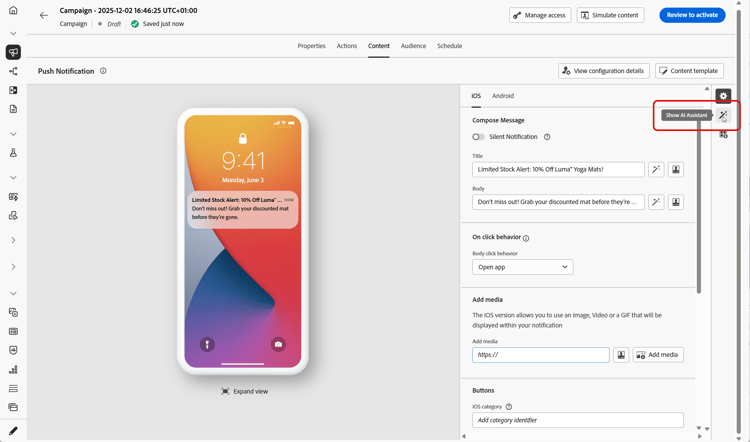This screenshot has height=442, width=750.
Task: Click help icon next to iOS category
Action: coord(509,407)
